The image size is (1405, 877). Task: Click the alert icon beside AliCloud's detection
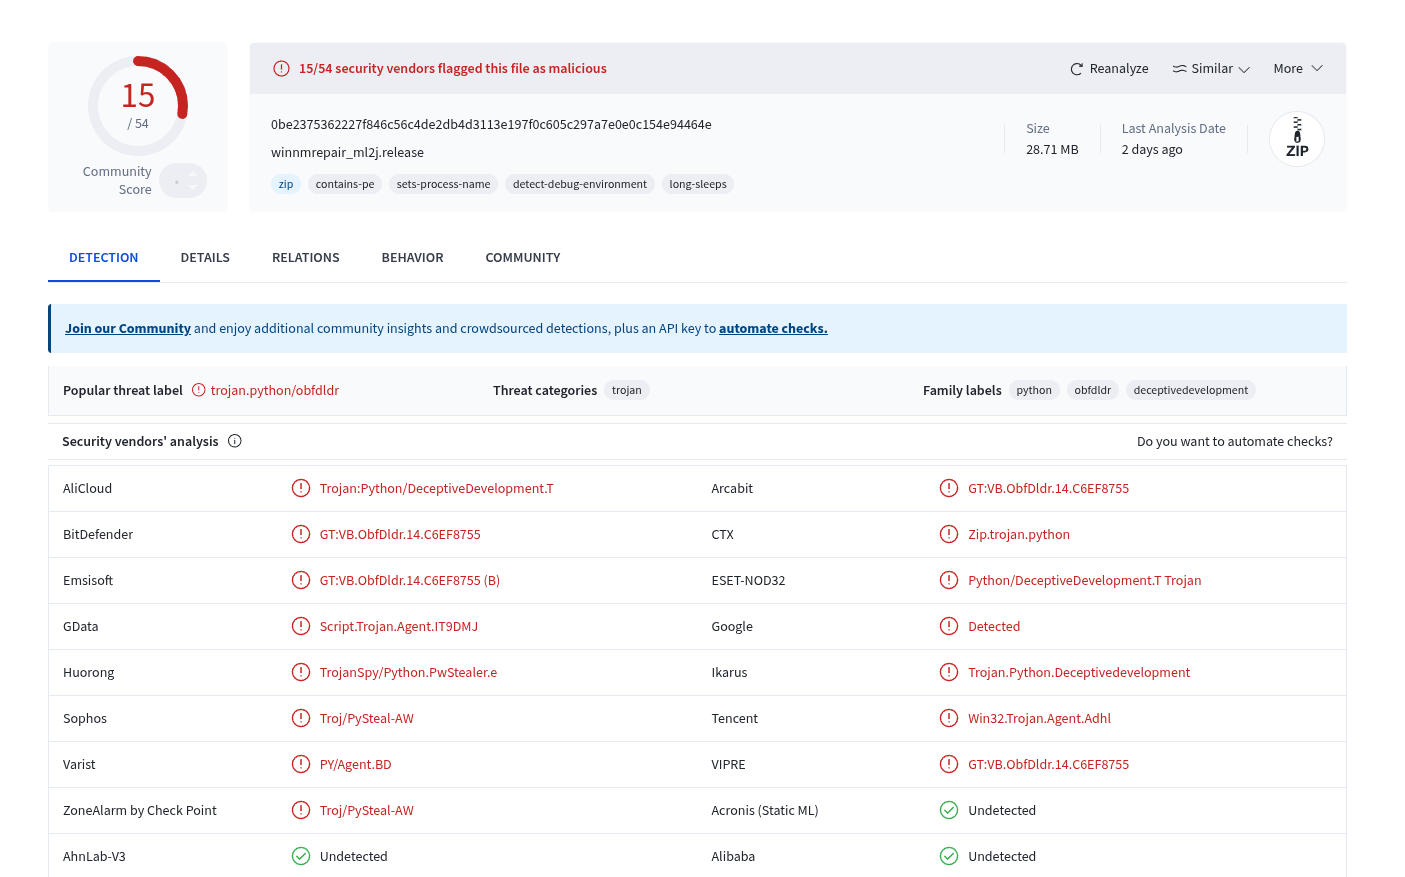[x=301, y=488]
